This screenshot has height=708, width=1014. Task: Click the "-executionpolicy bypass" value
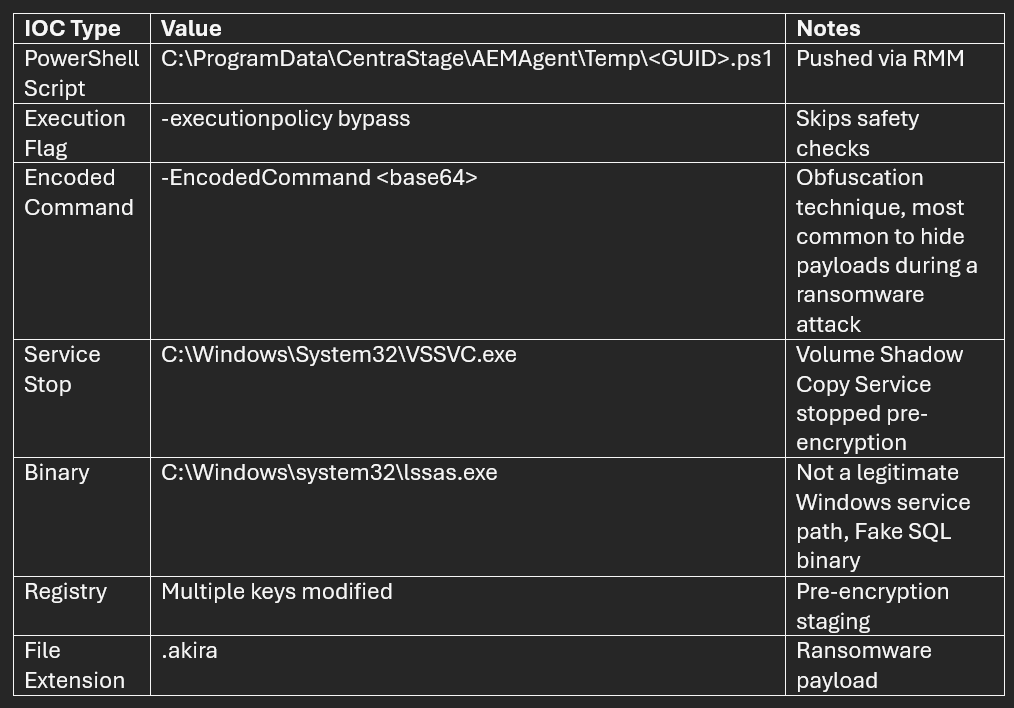coord(285,119)
